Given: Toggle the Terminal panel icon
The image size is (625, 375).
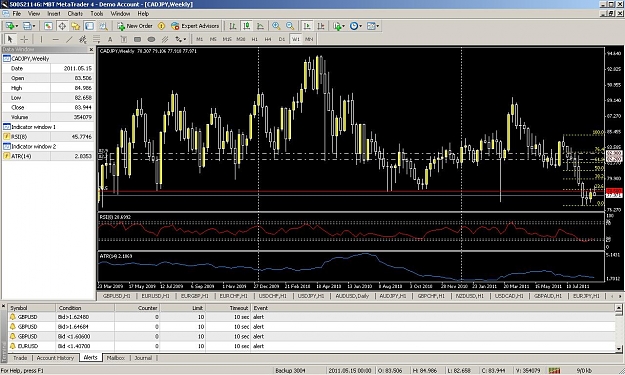Looking at the screenshot, I should [x=89, y=26].
